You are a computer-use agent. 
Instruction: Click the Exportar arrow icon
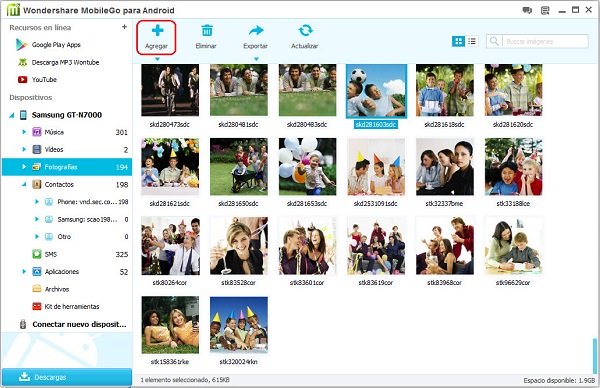point(256,30)
